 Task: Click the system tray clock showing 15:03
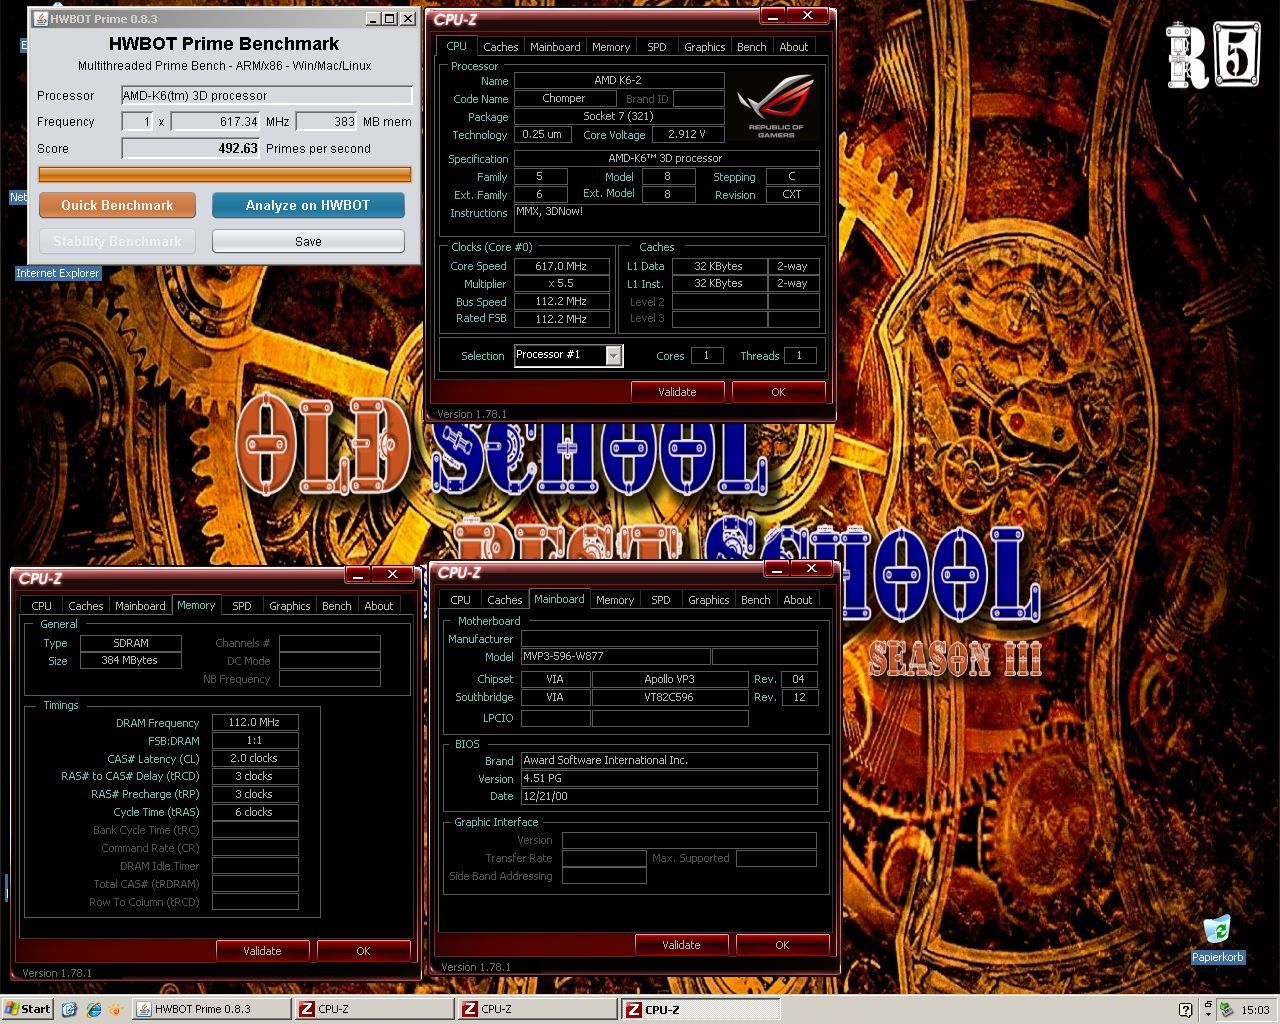pos(1255,1009)
